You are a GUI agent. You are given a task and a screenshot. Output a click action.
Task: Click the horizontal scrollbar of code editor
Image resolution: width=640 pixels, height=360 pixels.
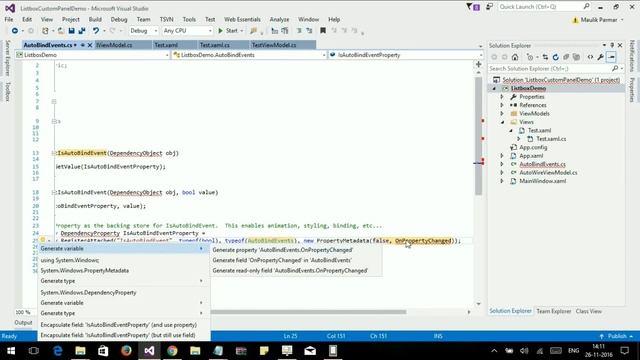point(308,312)
